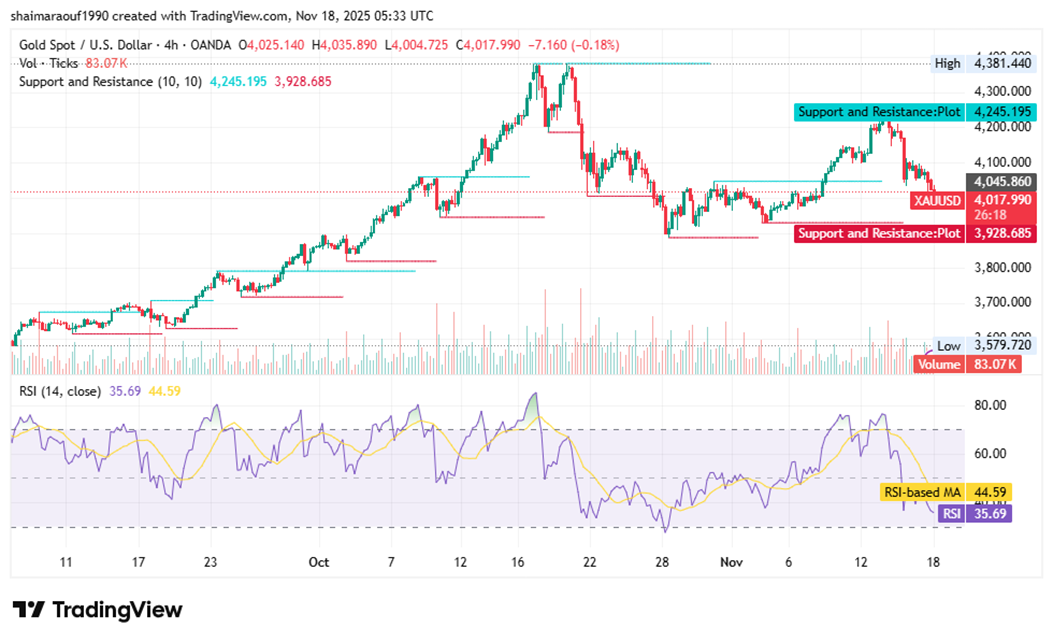
Task: Select the High price label on axis
Action: [947, 63]
